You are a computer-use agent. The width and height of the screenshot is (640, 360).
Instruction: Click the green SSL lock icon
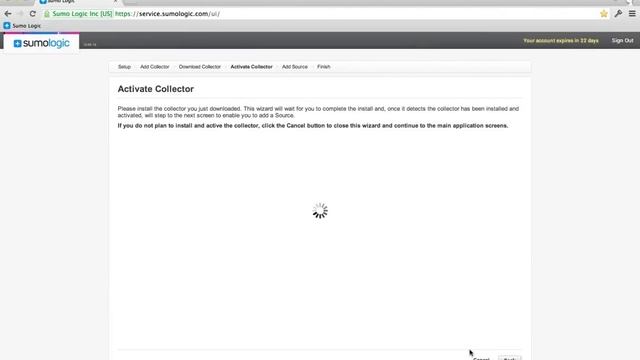[47, 14]
